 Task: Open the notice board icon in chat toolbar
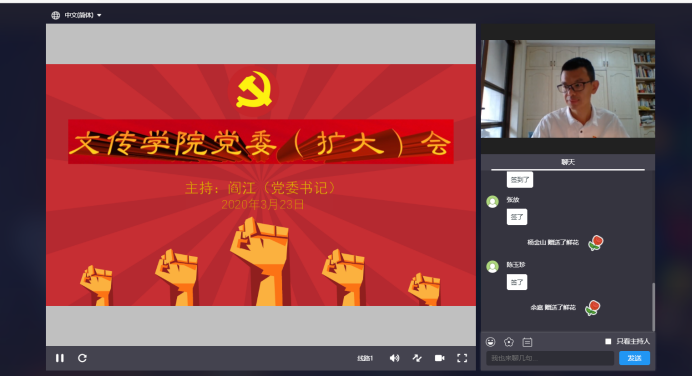[527, 342]
